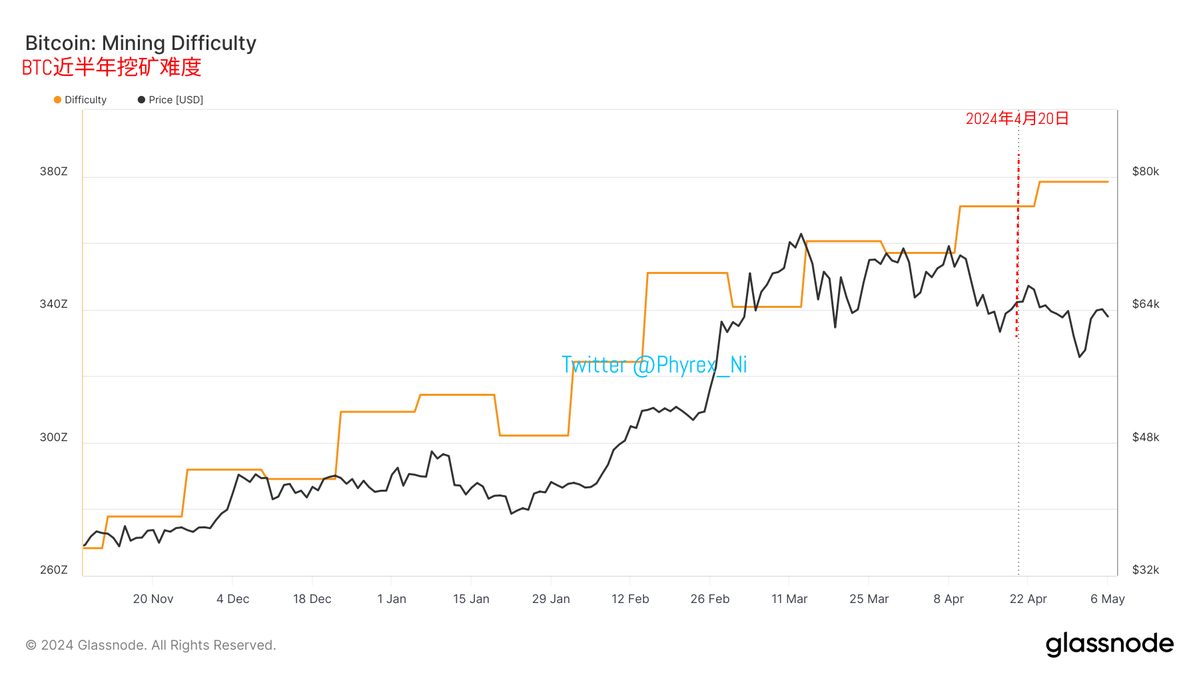Toggle the Price [USD] legend label
The height and width of the screenshot is (675, 1199).
tap(176, 100)
